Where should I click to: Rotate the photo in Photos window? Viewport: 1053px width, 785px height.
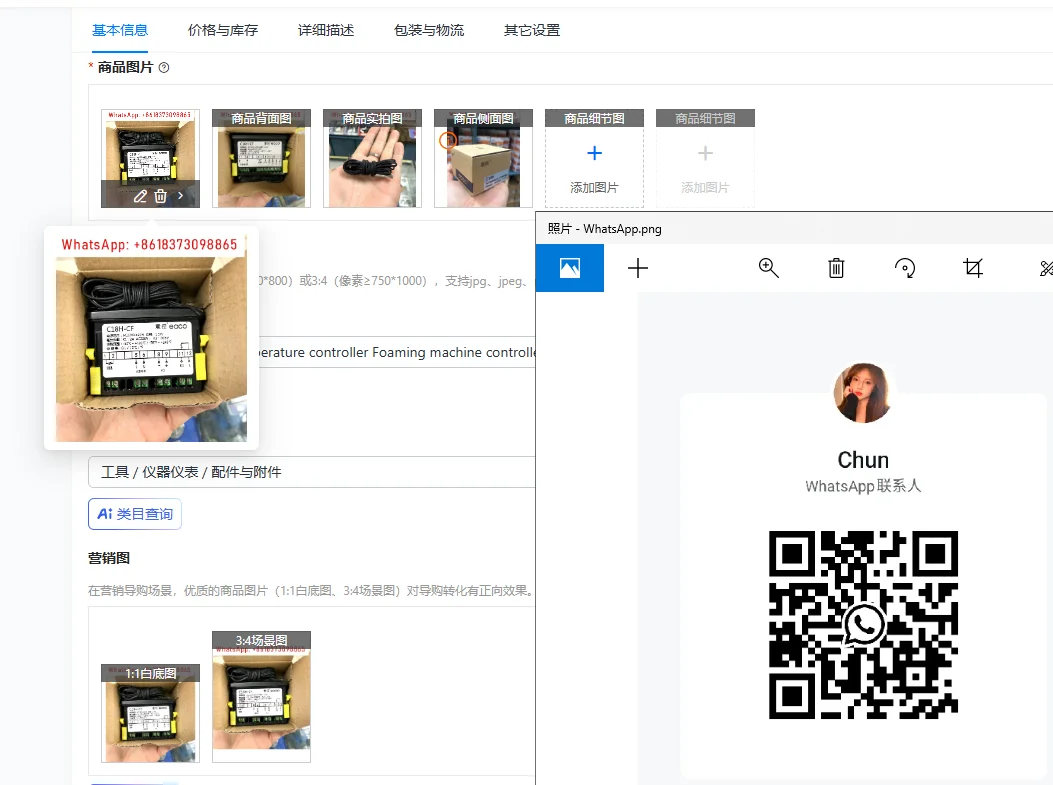[x=905, y=269]
